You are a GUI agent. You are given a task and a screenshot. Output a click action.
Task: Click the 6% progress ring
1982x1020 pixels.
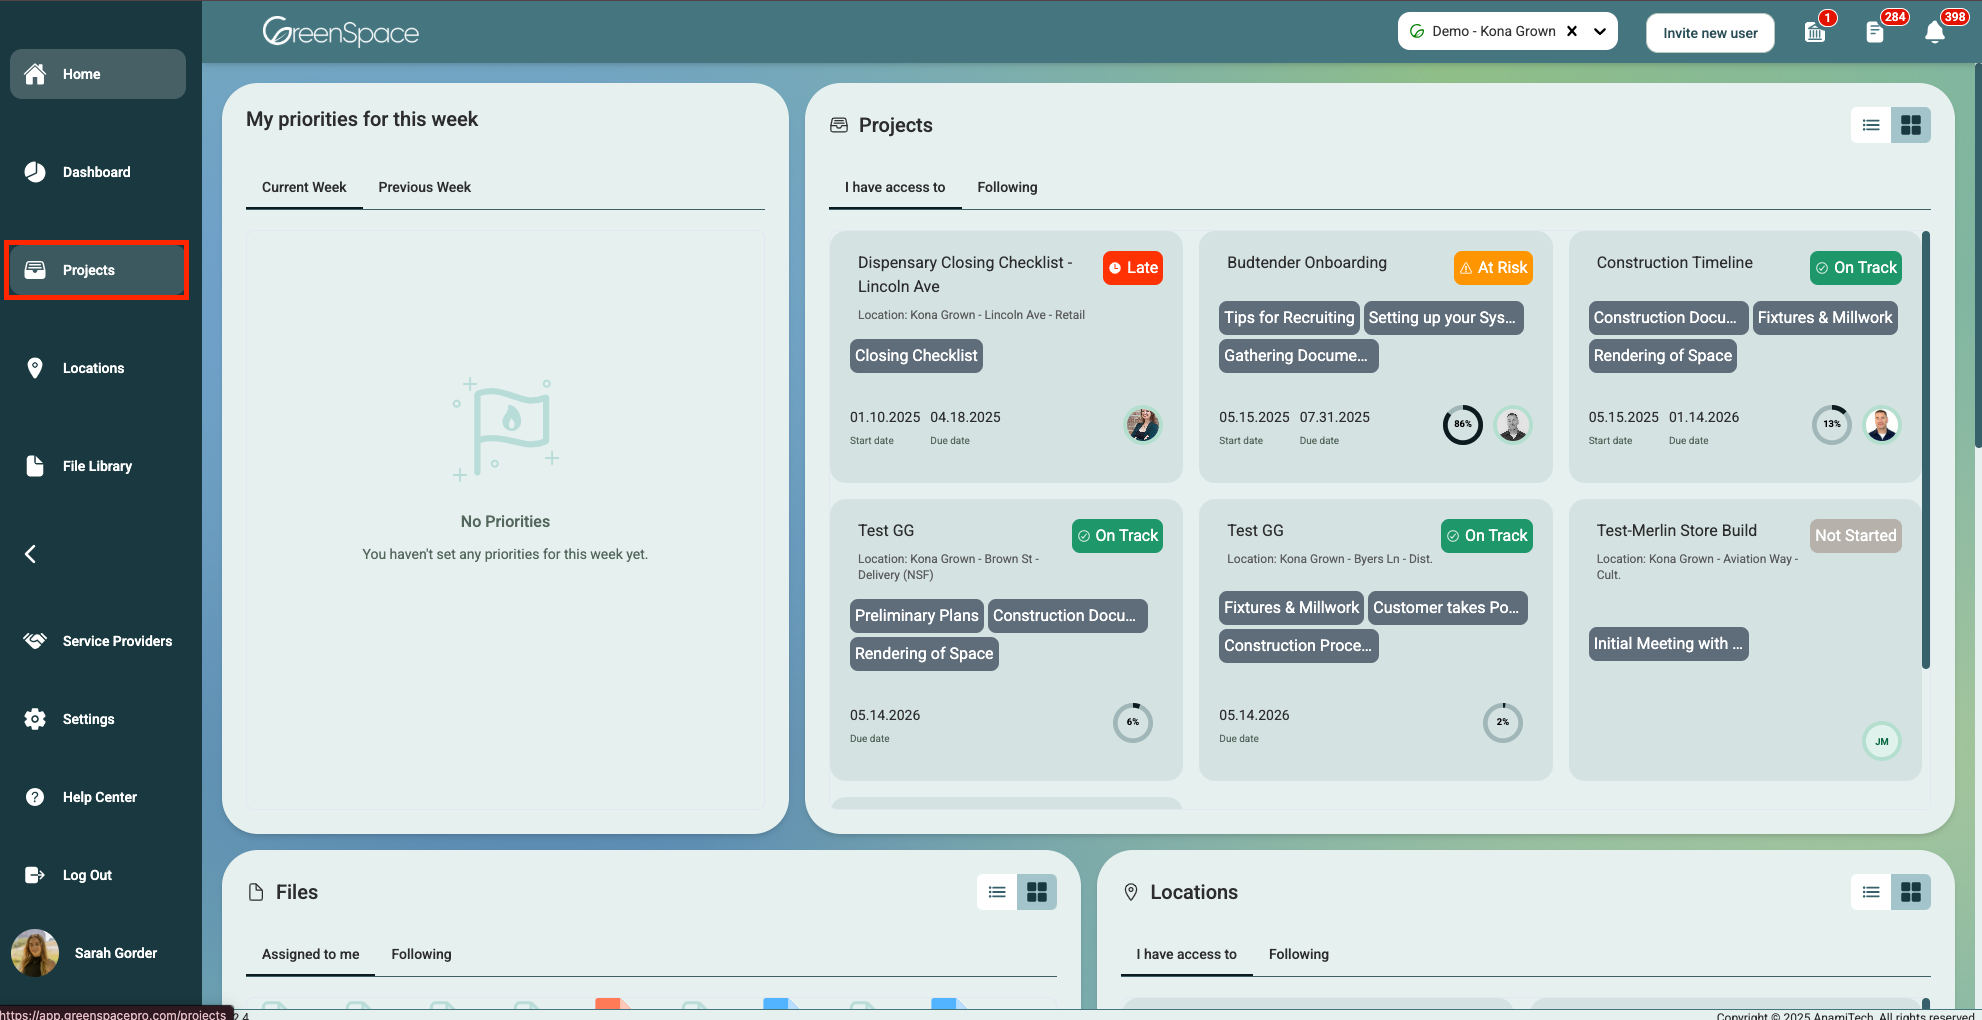tap(1133, 723)
